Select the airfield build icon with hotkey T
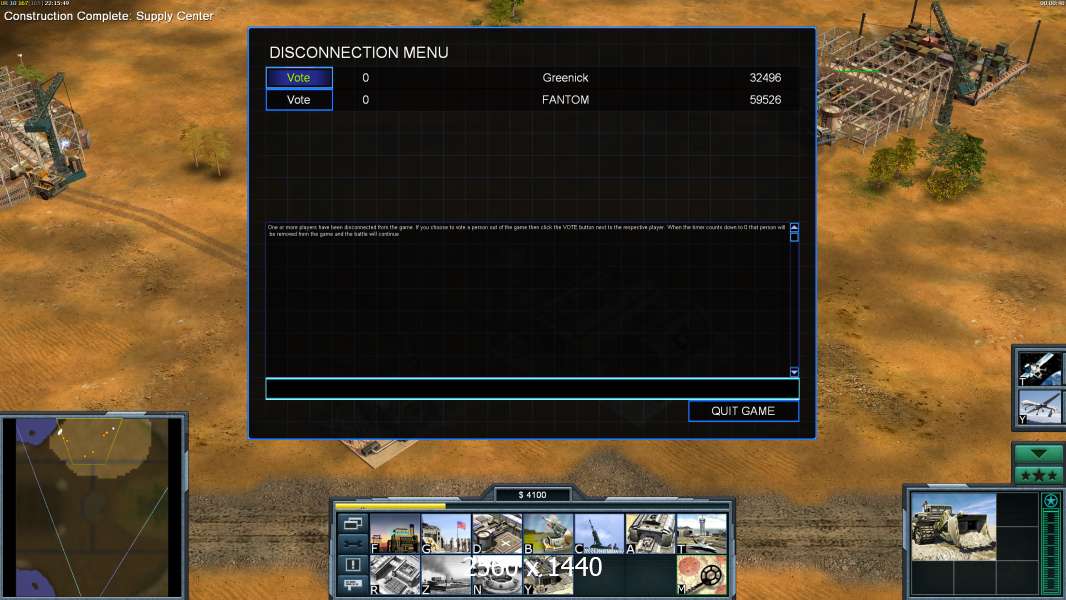The image size is (1066, 600). (702, 534)
